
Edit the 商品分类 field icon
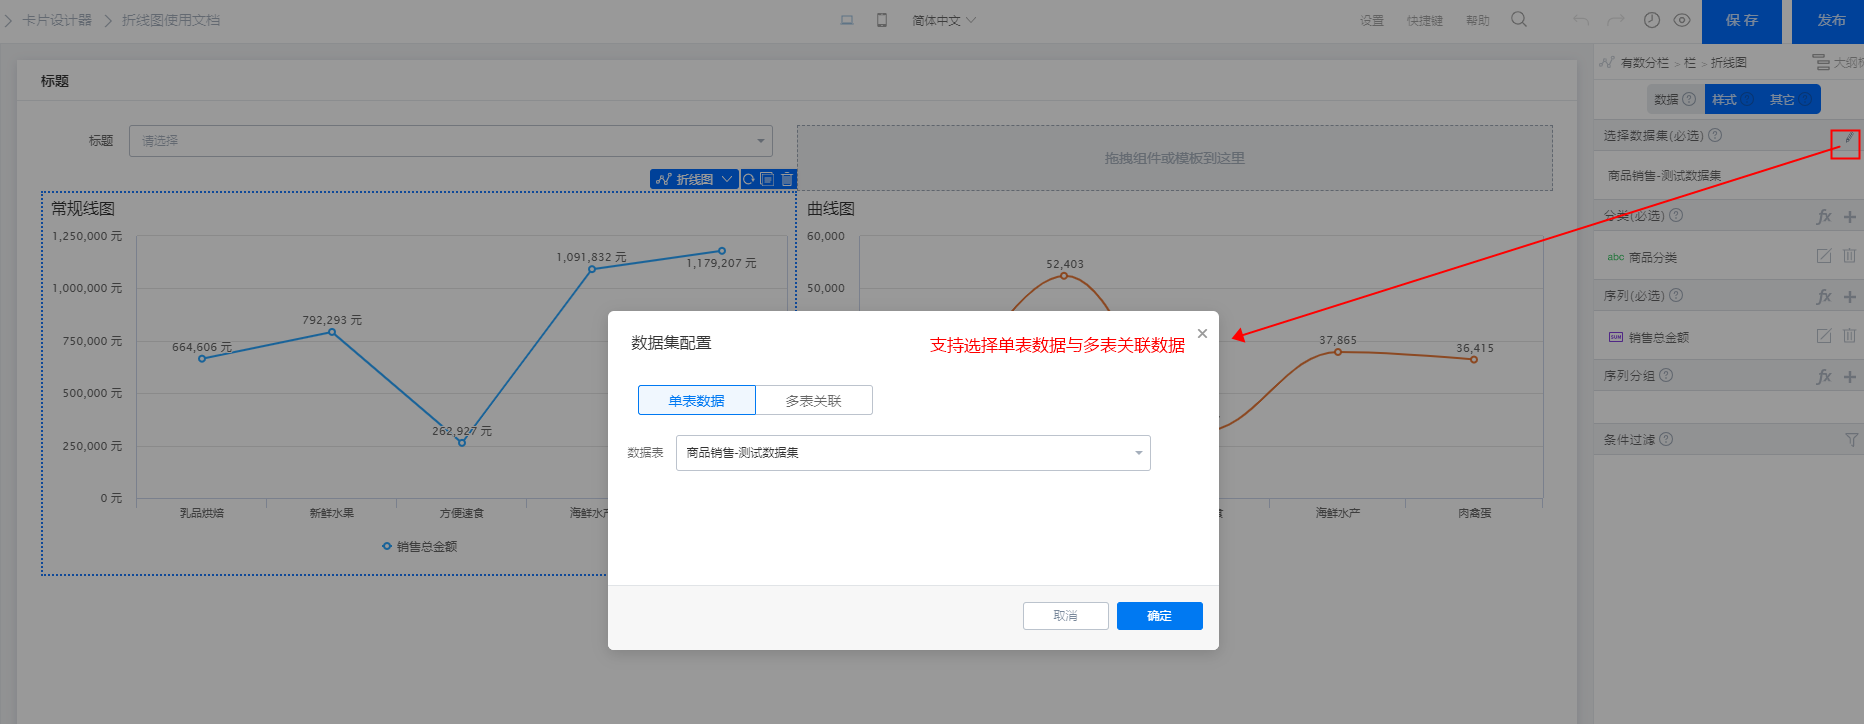click(x=1824, y=256)
